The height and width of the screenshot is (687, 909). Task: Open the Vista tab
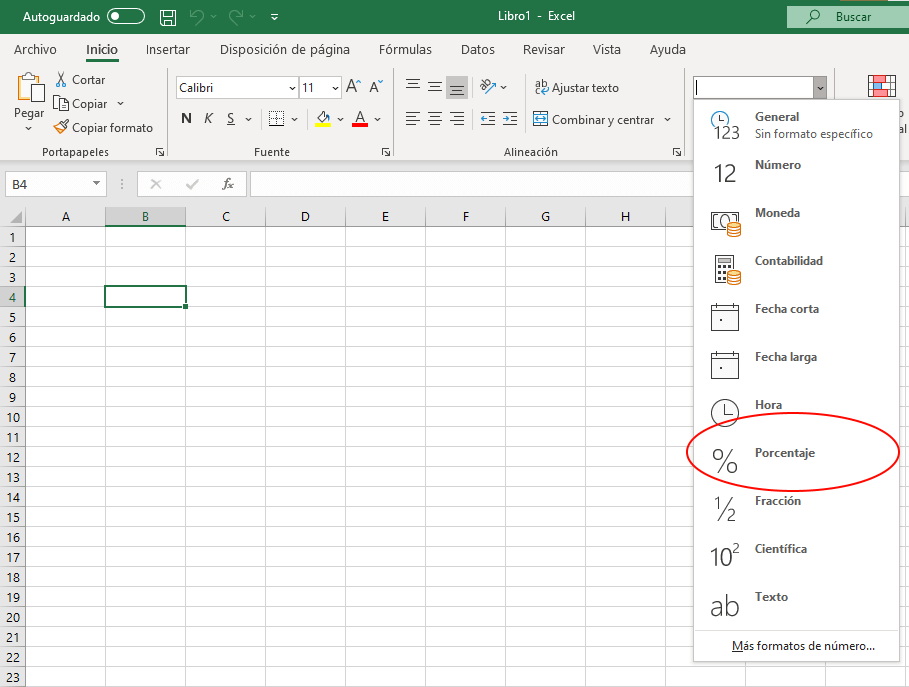click(606, 50)
